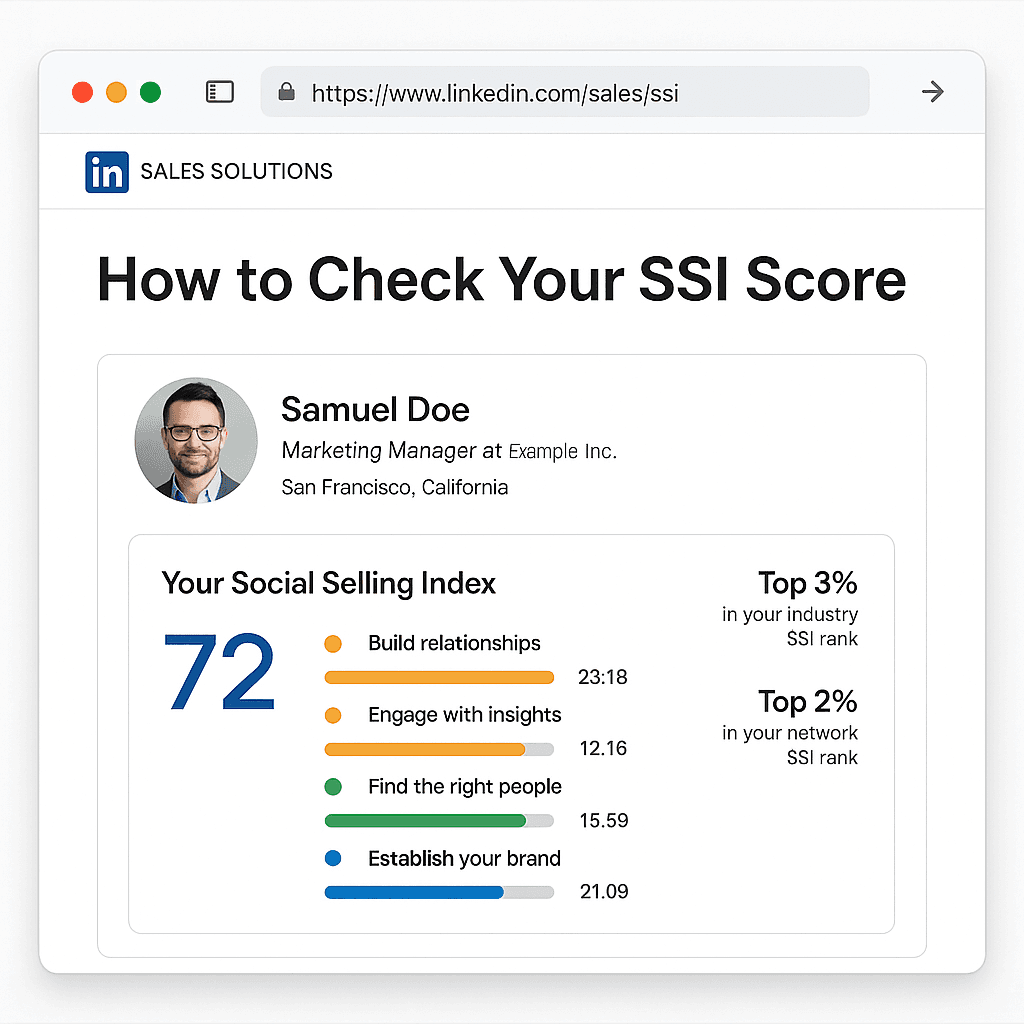Click the large 72 score number
Image resolution: width=1024 pixels, height=1024 pixels.
coord(219,671)
